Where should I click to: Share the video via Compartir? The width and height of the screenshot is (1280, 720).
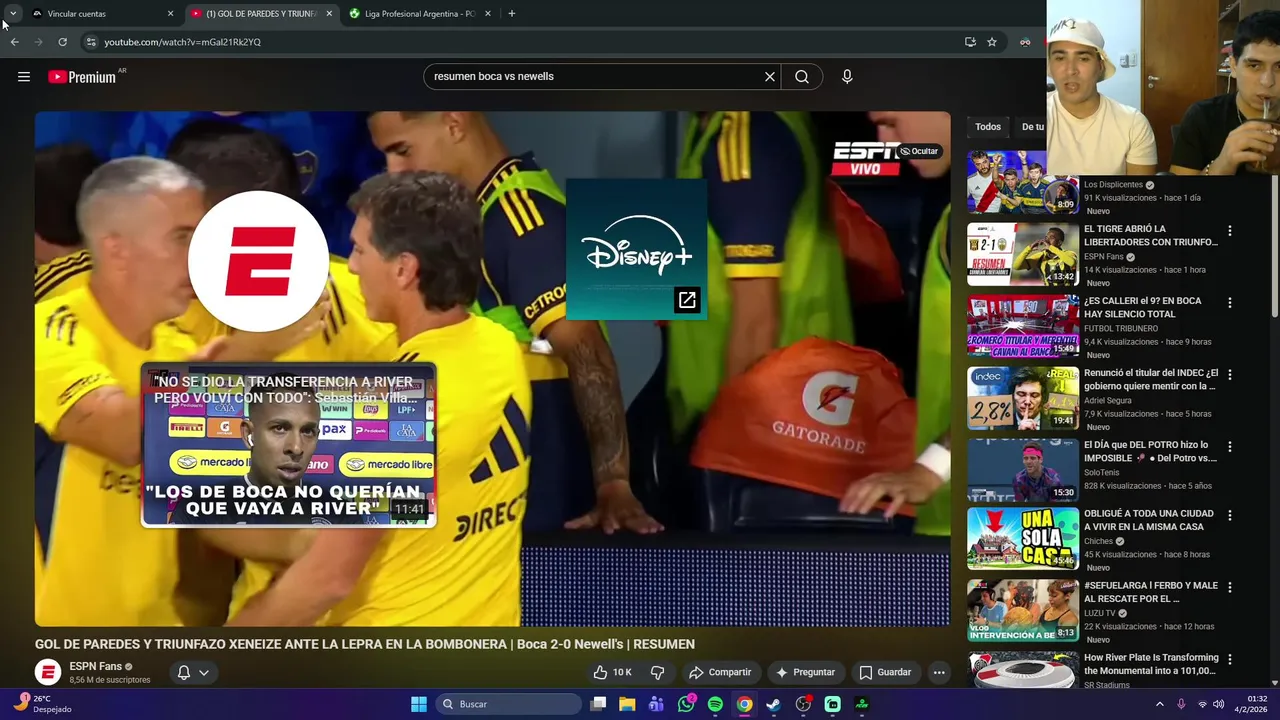point(720,672)
